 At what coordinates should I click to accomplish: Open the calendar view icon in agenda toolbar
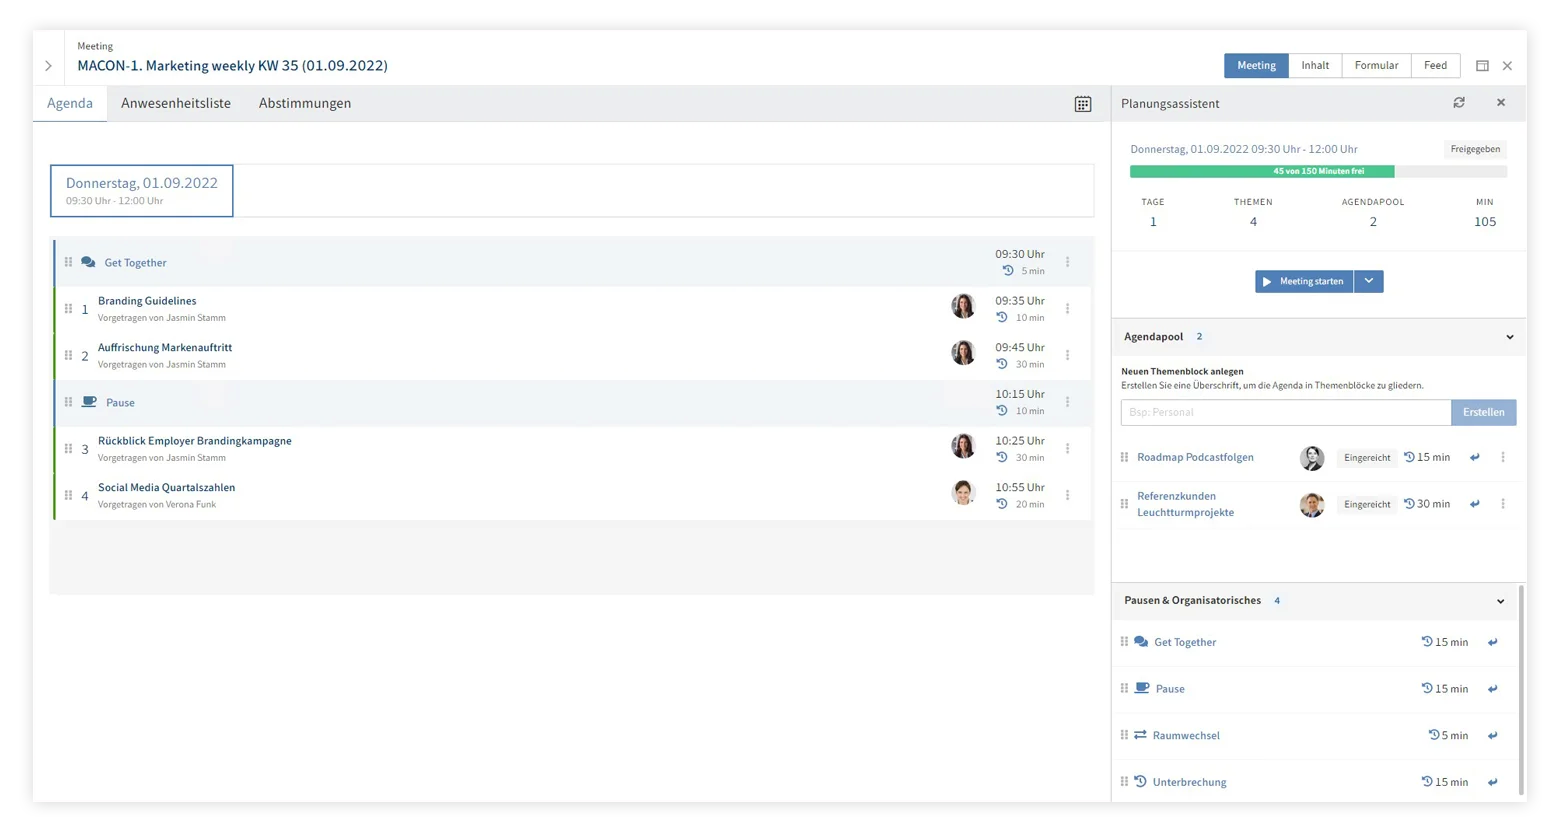click(x=1082, y=104)
